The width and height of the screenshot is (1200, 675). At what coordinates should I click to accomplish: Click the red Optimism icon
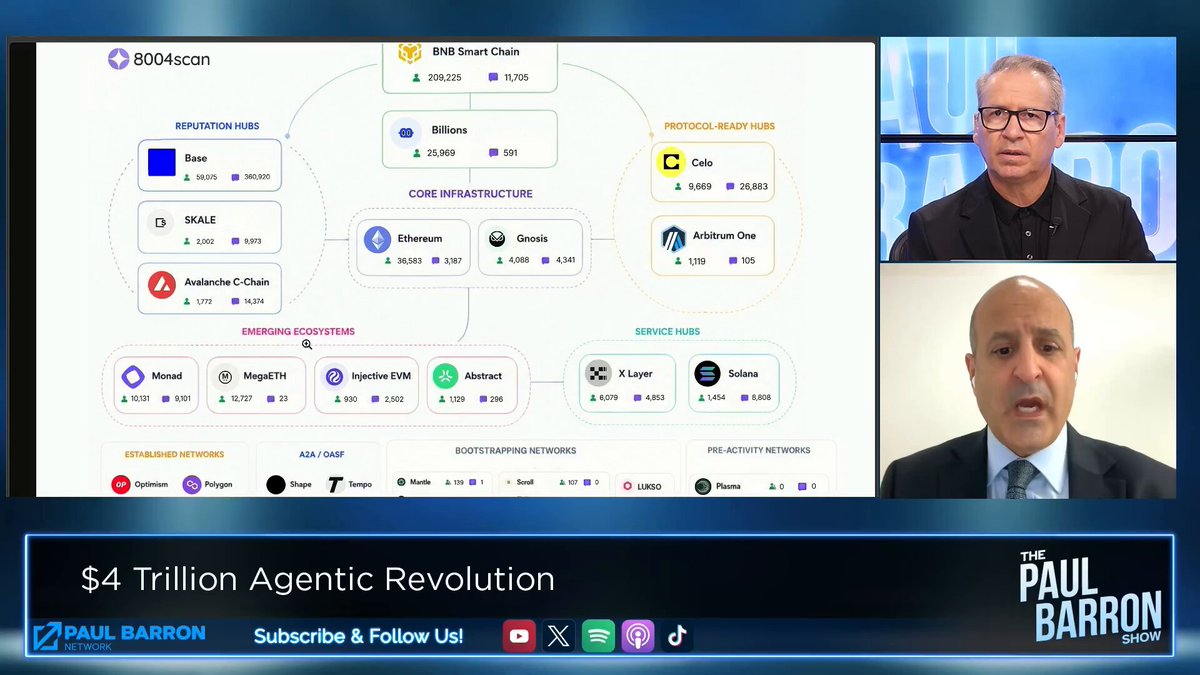point(121,485)
